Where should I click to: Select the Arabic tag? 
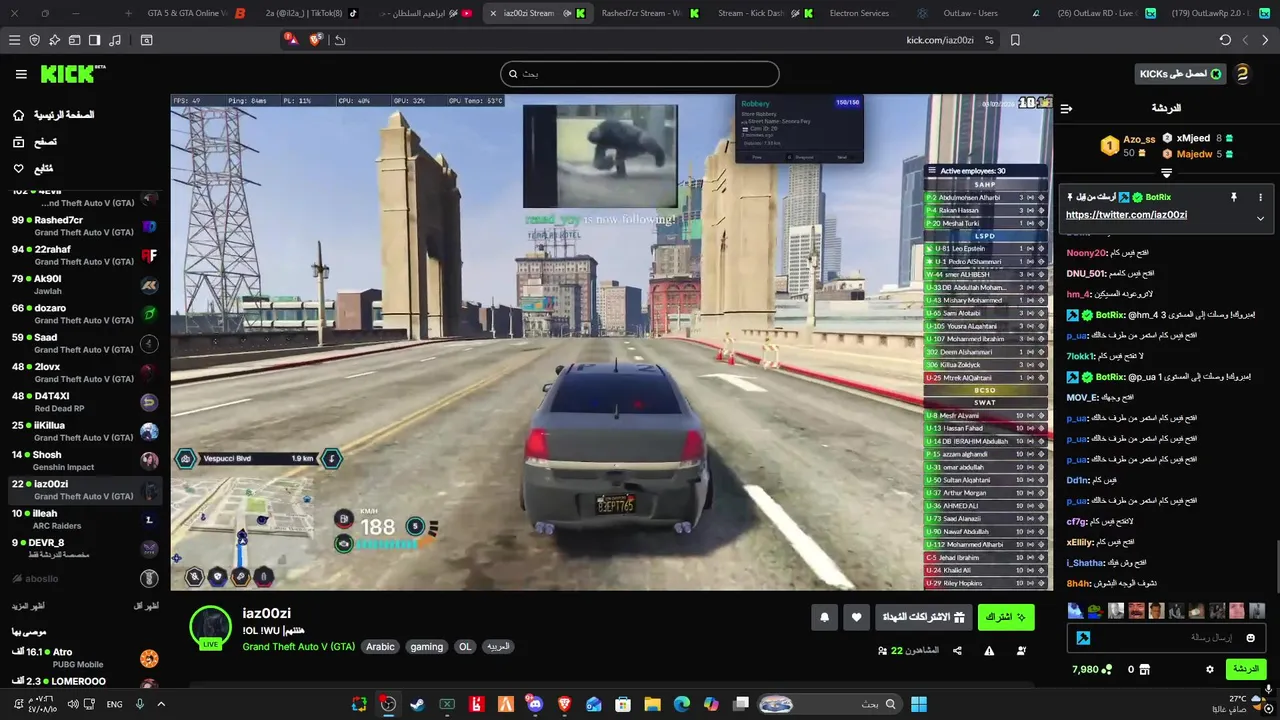tap(380, 647)
